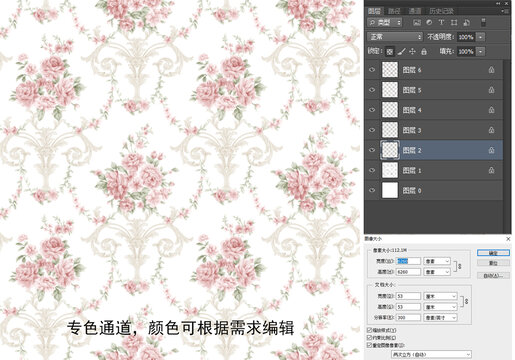
Task: Filter layers by adjustment layer icon
Action: click(x=429, y=23)
